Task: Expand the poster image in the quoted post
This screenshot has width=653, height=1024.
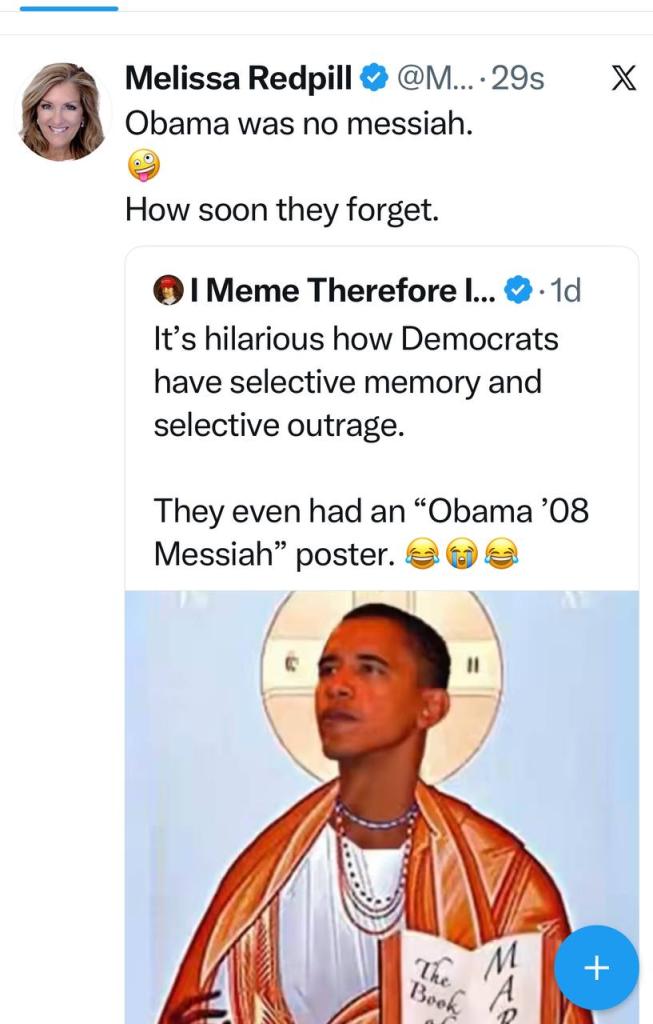Action: (x=381, y=800)
